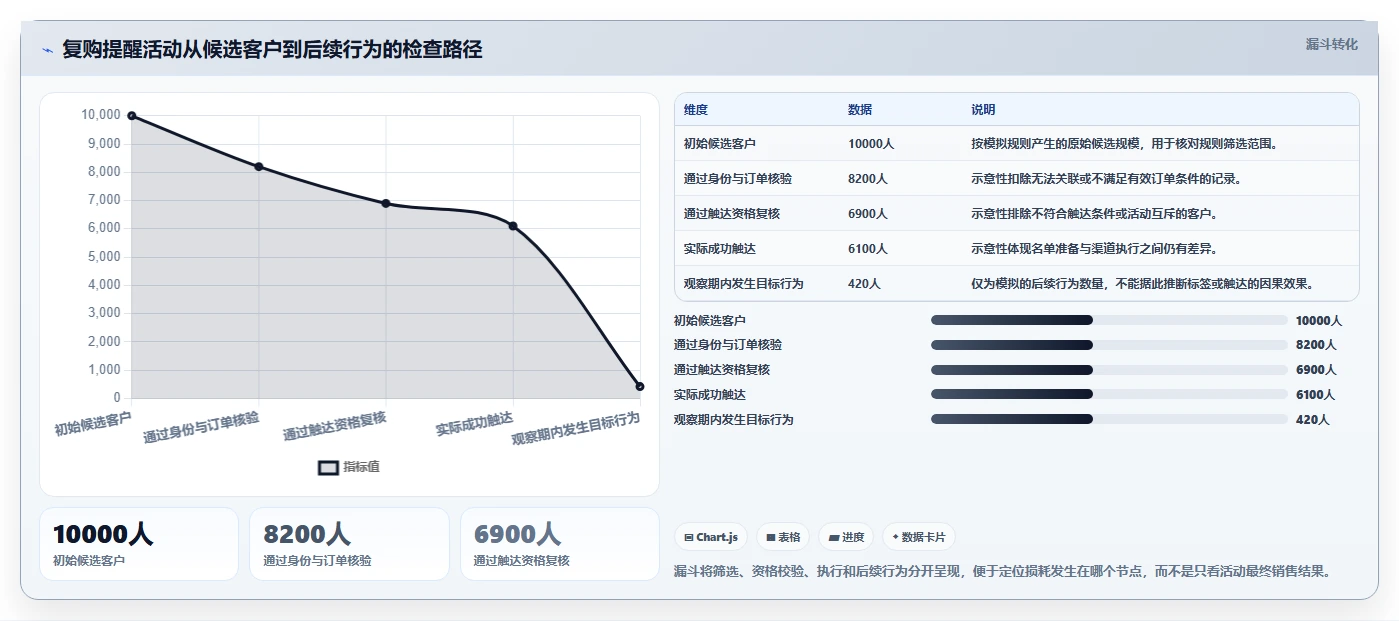Select 通过触达资格复核 table row label
1399x621 pixels.
[732, 214]
